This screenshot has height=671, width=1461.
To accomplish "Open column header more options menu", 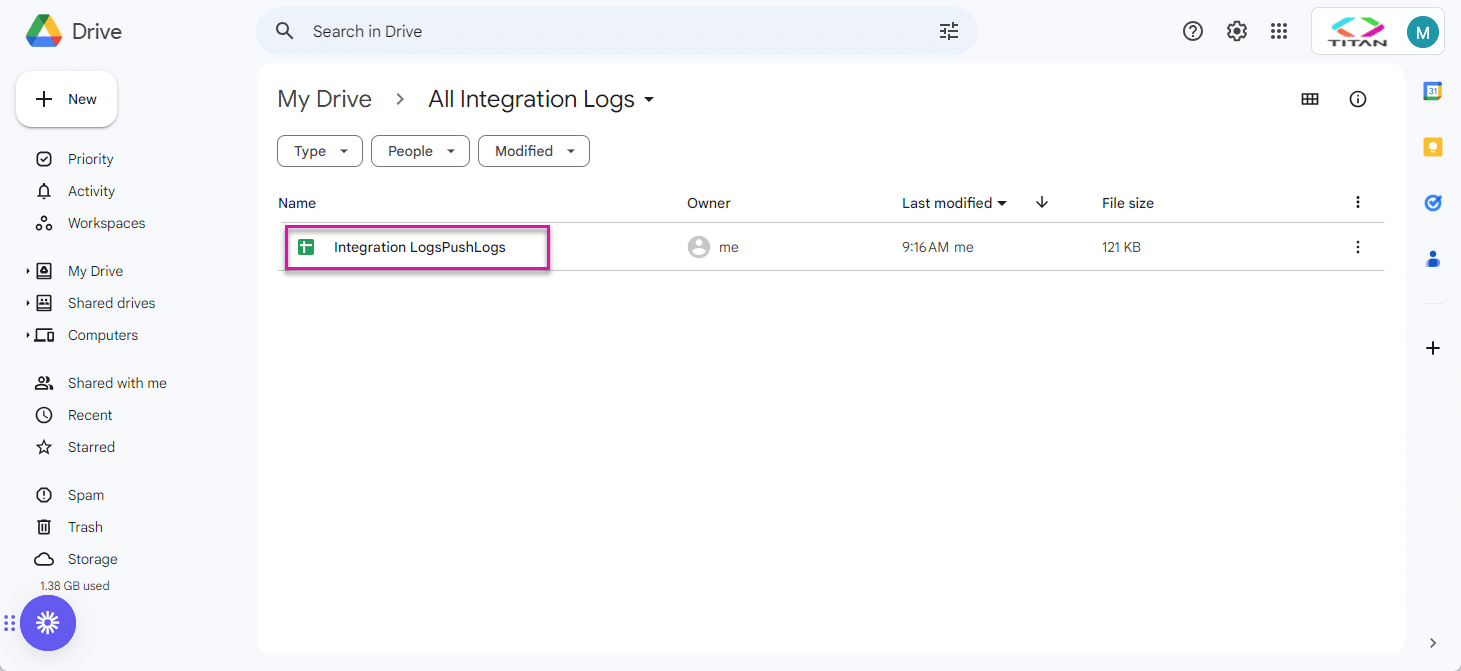I will point(1358,202).
